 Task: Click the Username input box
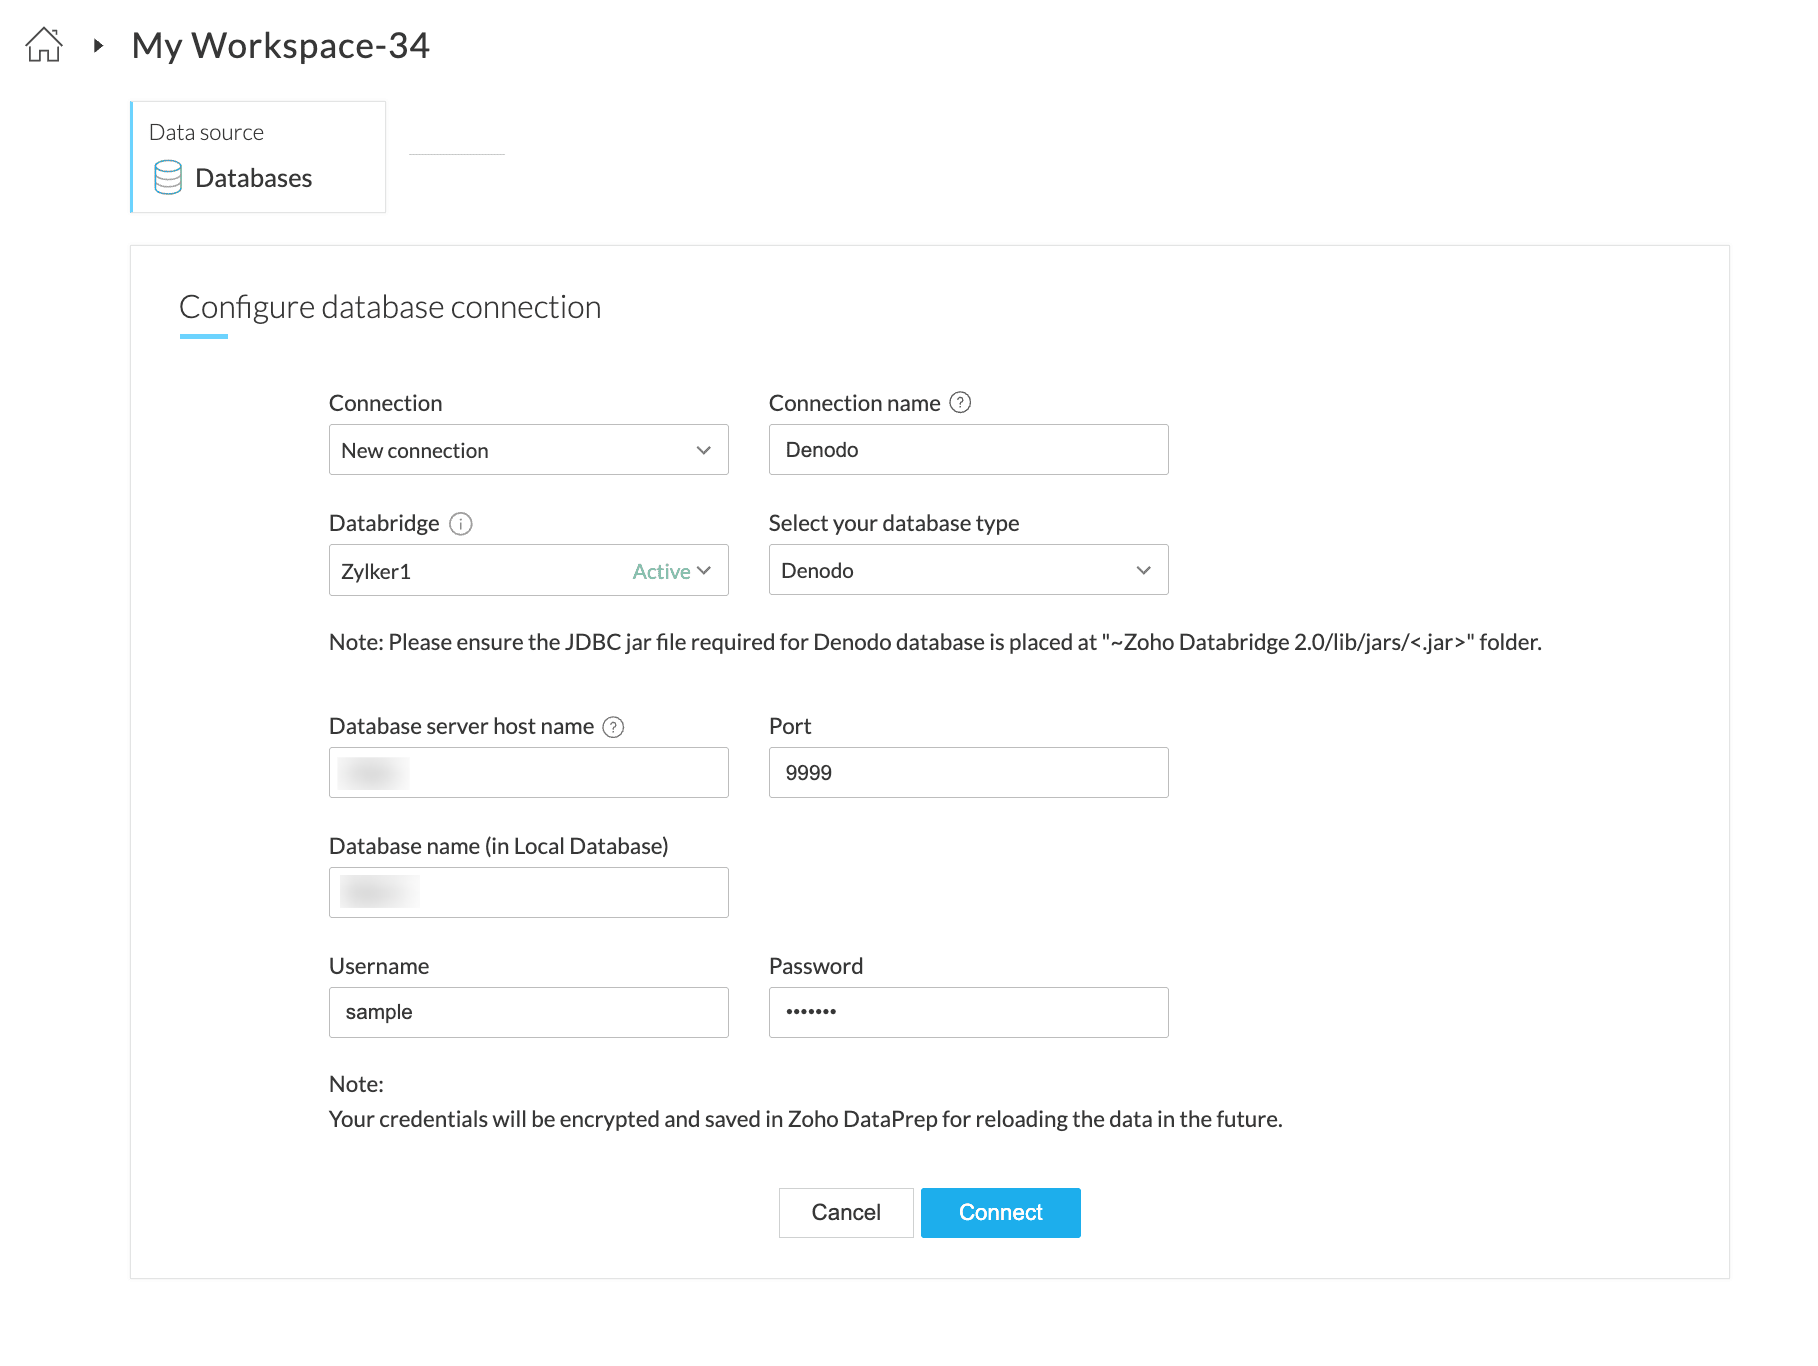528,1012
